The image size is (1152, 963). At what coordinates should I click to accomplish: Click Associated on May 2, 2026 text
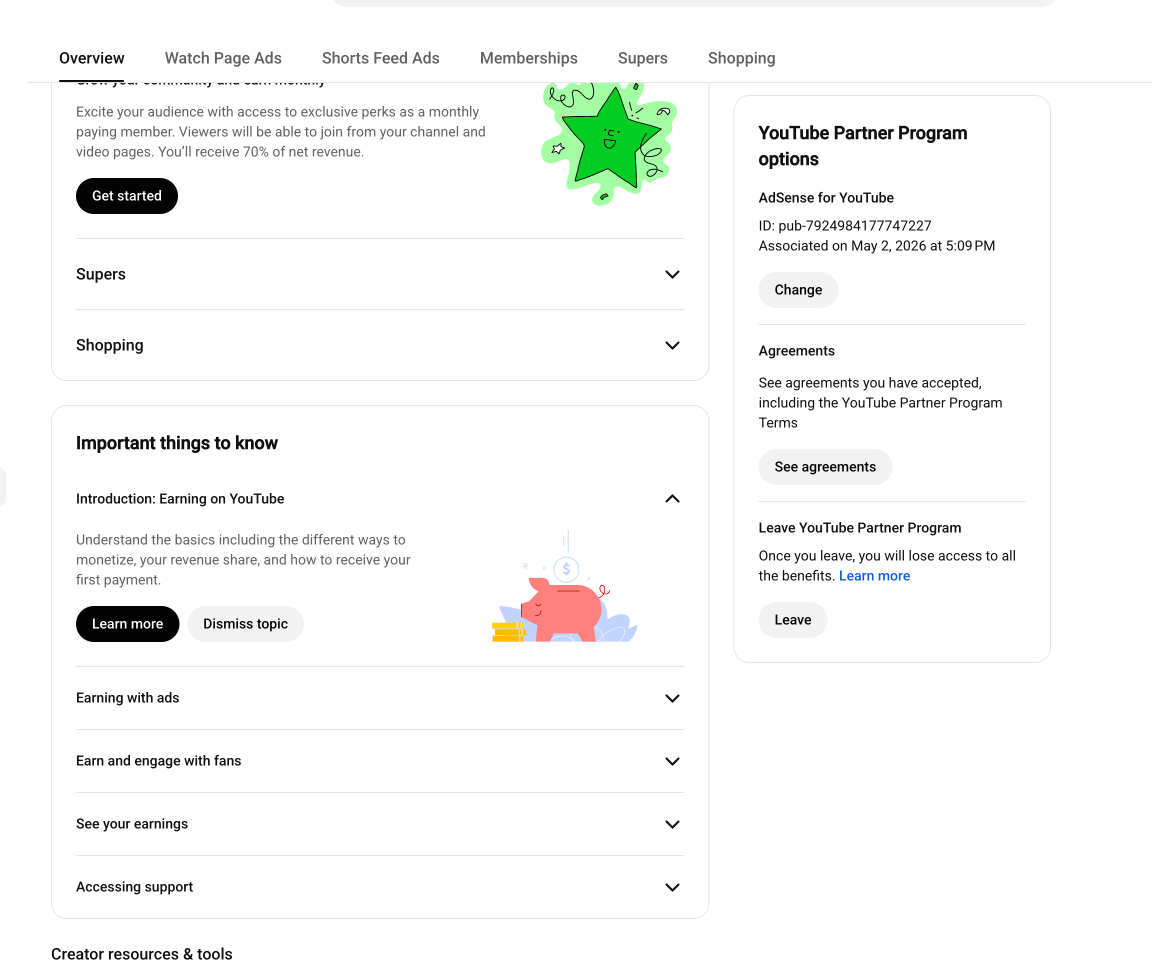876,246
